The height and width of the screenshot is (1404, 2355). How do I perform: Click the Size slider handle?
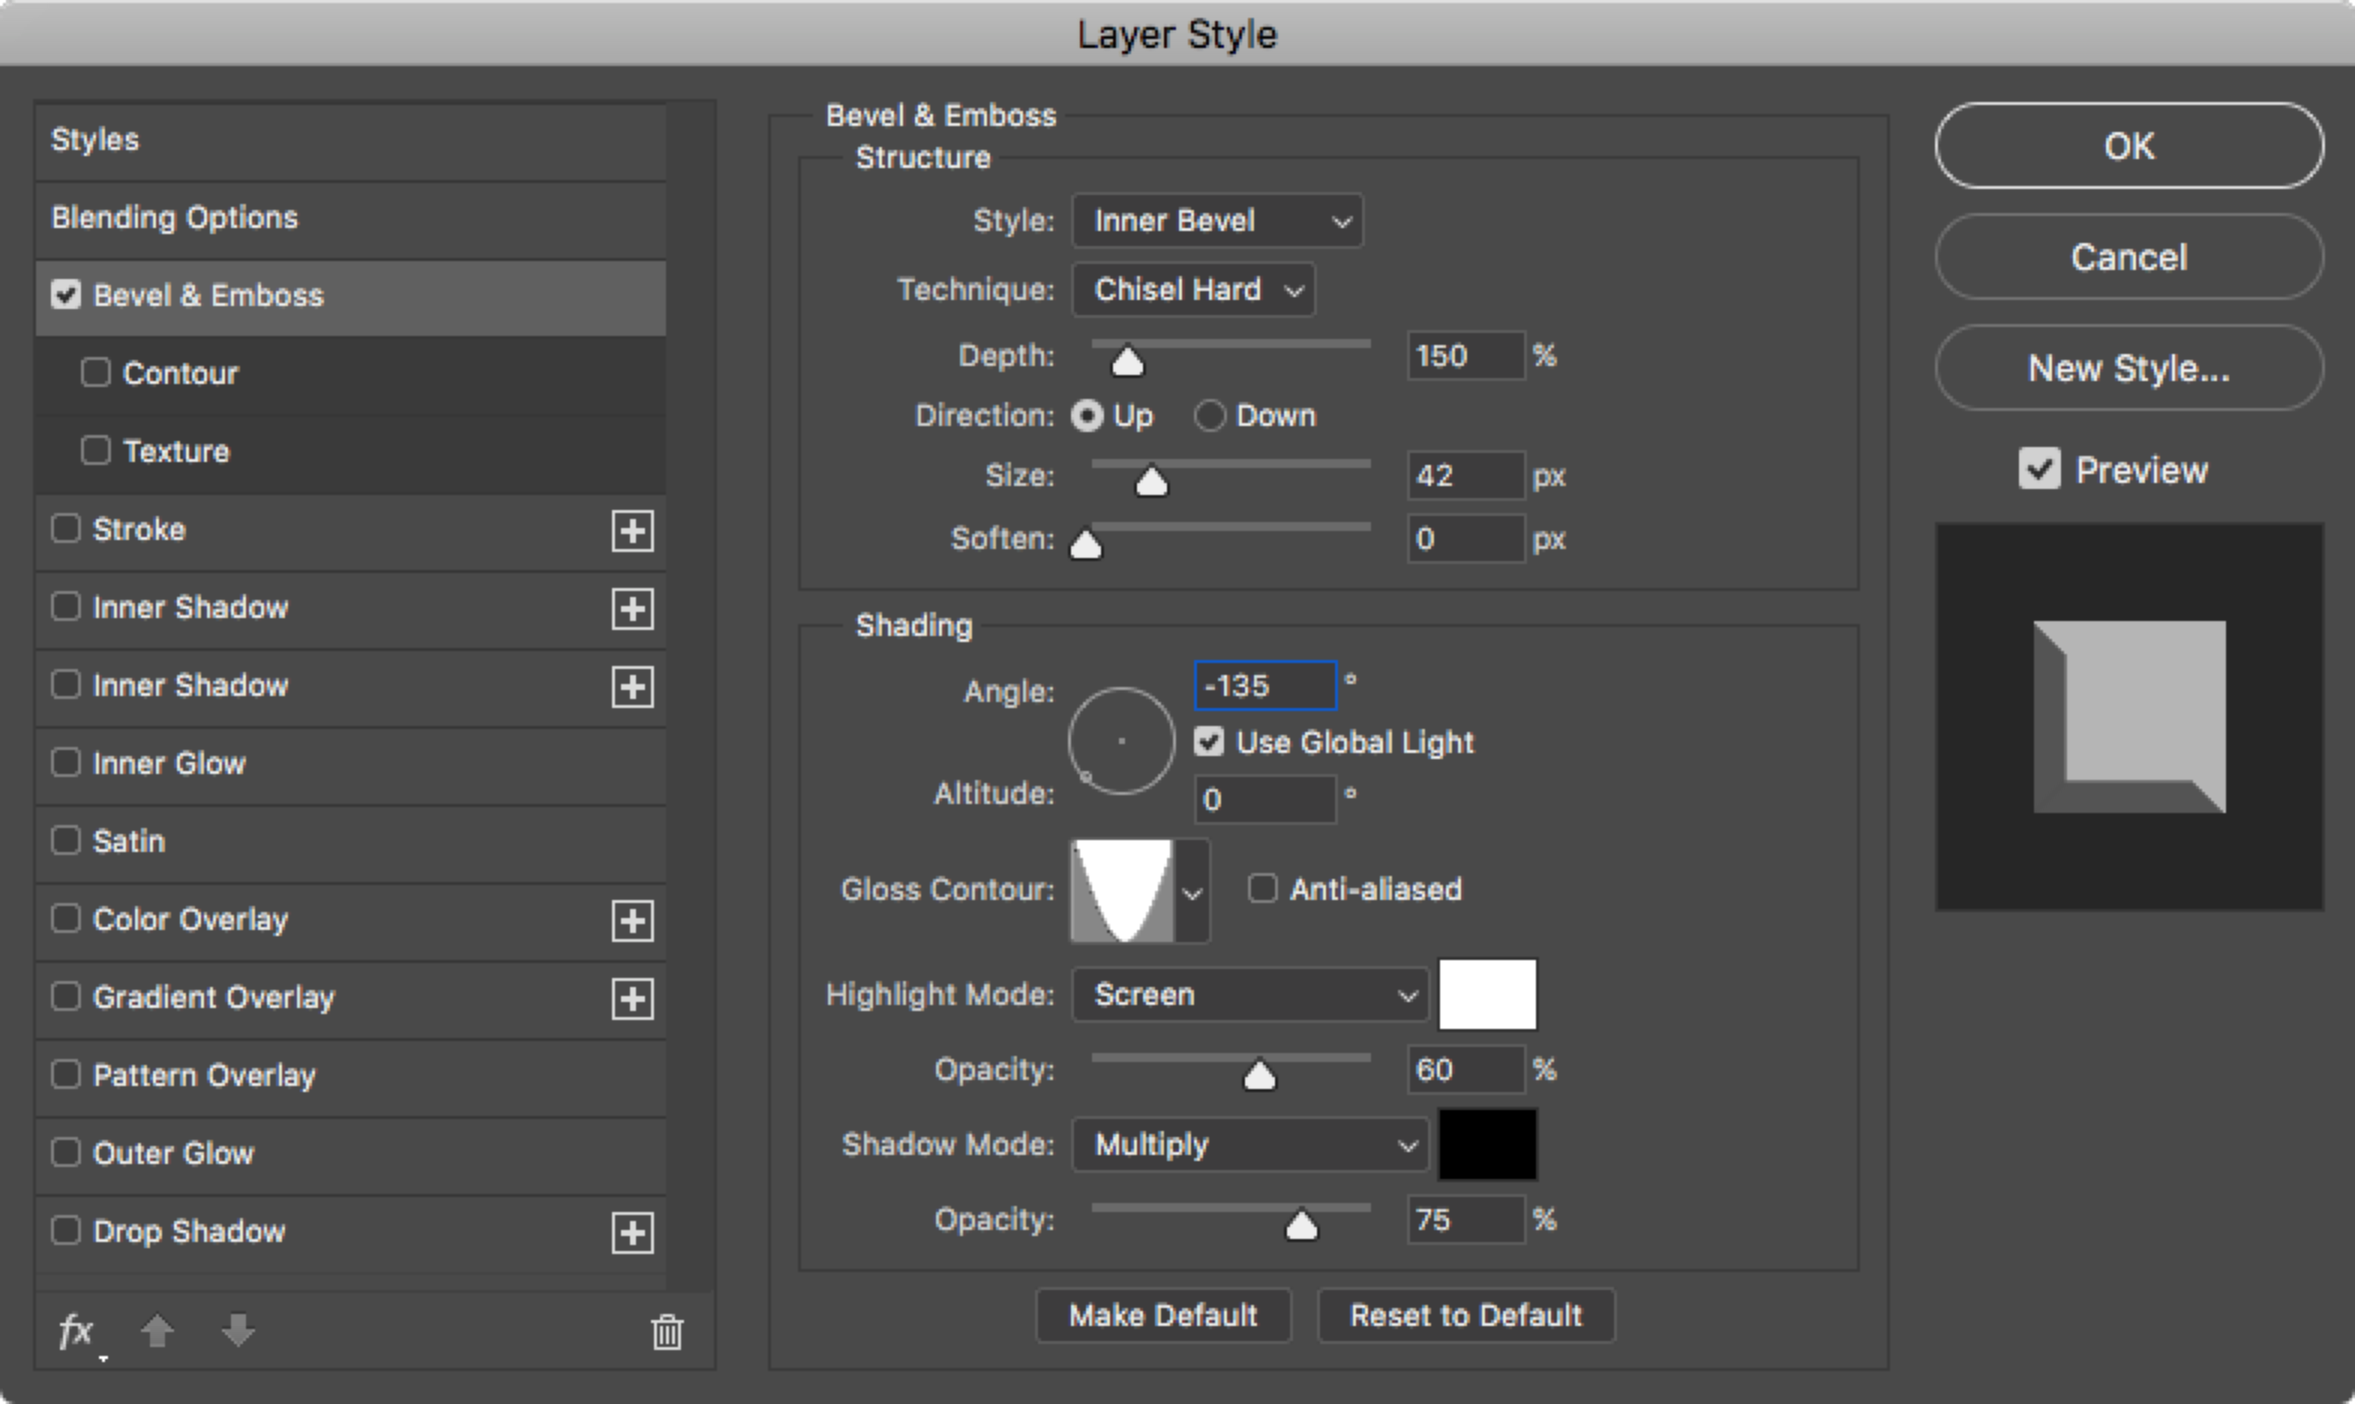tap(1151, 482)
